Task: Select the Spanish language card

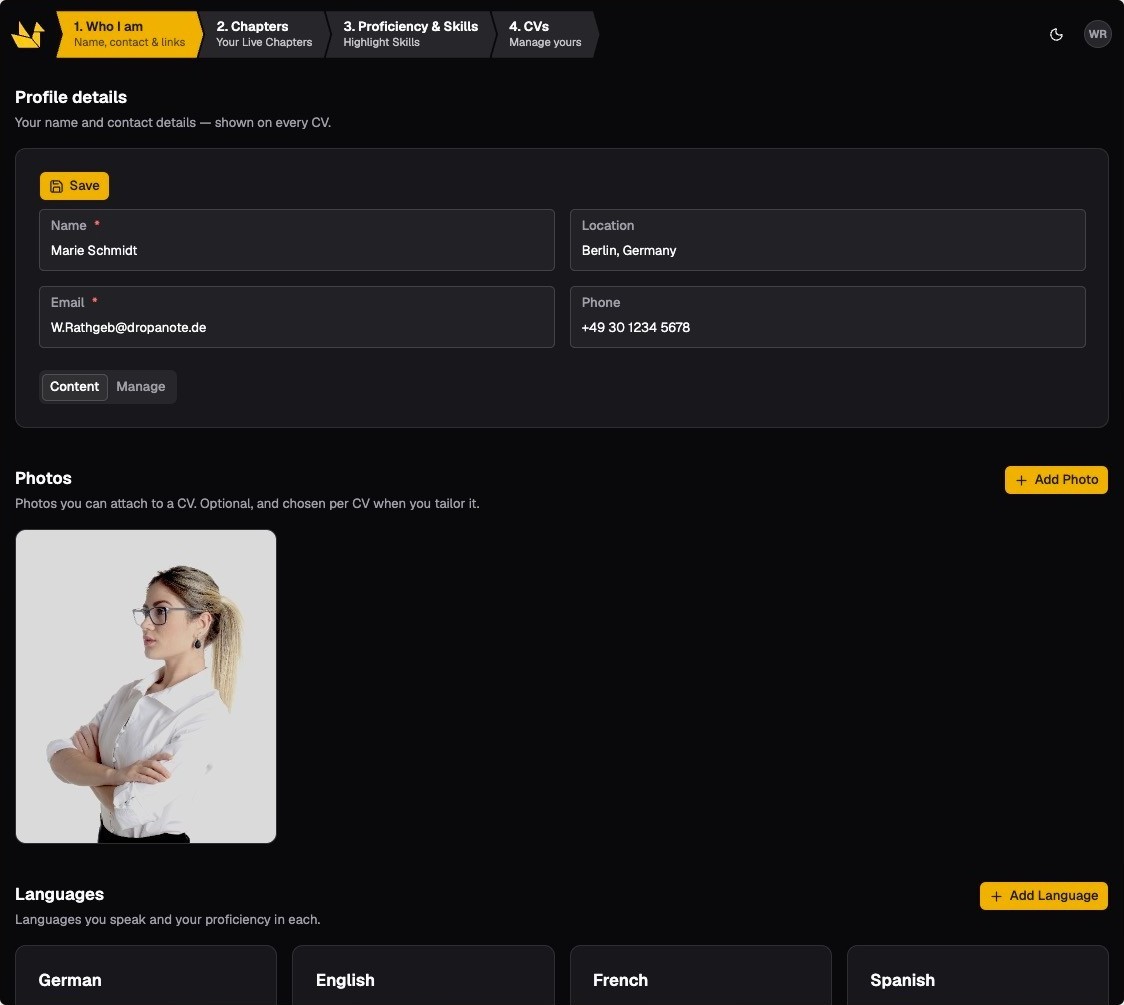Action: coord(978,975)
